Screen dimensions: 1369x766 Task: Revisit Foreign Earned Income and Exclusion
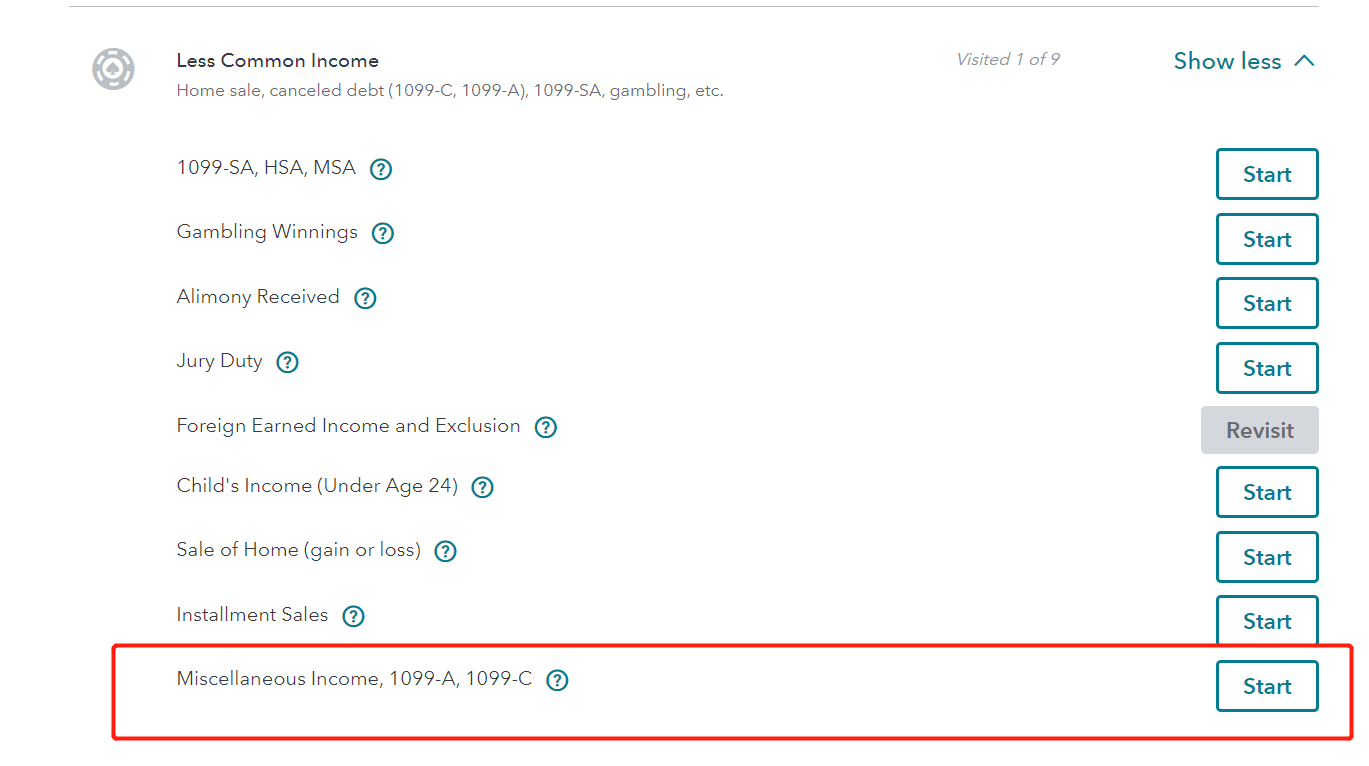pyautogui.click(x=1259, y=430)
